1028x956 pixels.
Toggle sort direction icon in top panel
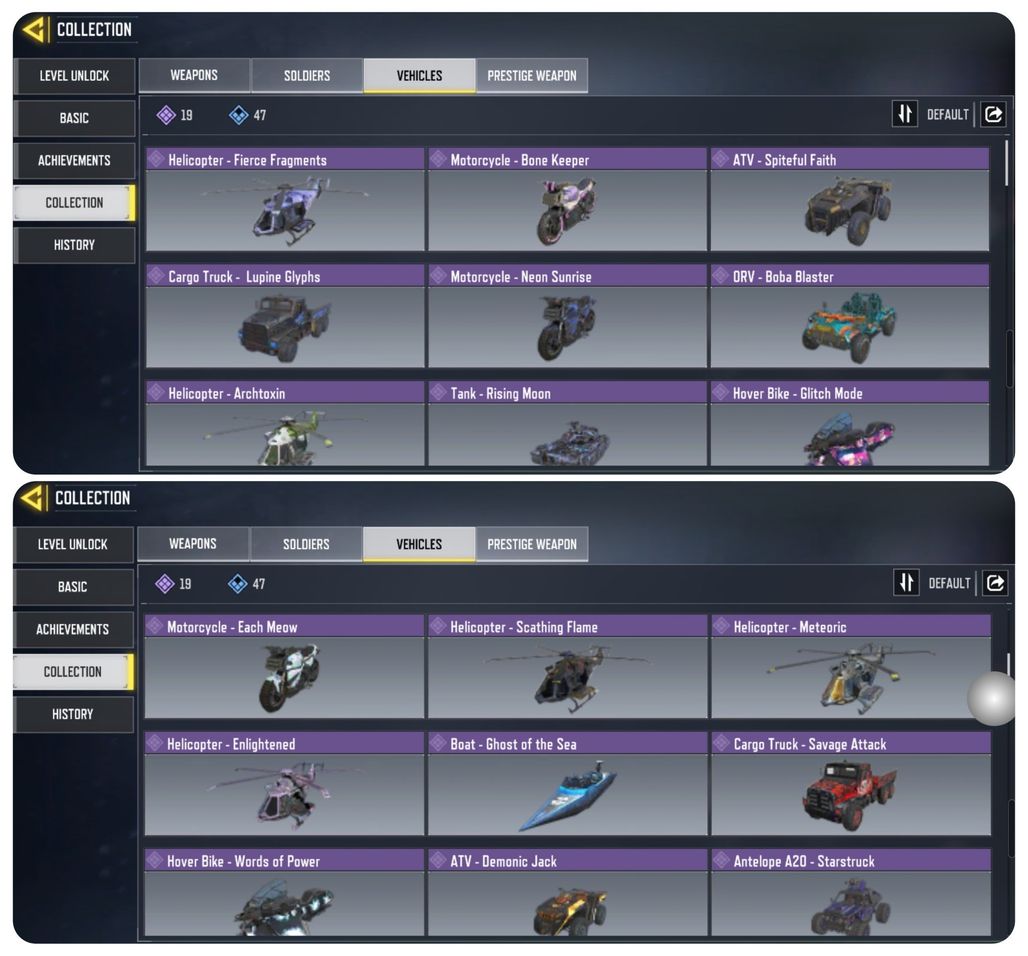click(905, 114)
